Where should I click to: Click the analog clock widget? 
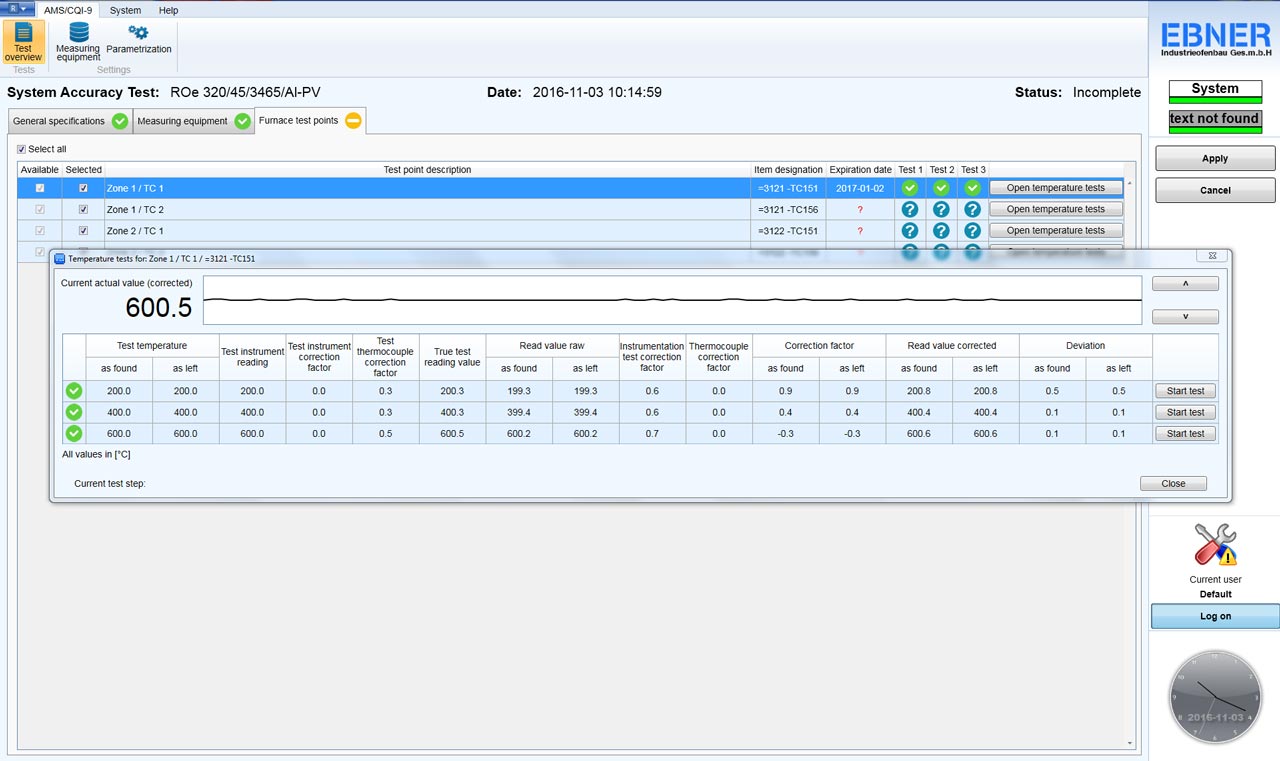(1215, 697)
